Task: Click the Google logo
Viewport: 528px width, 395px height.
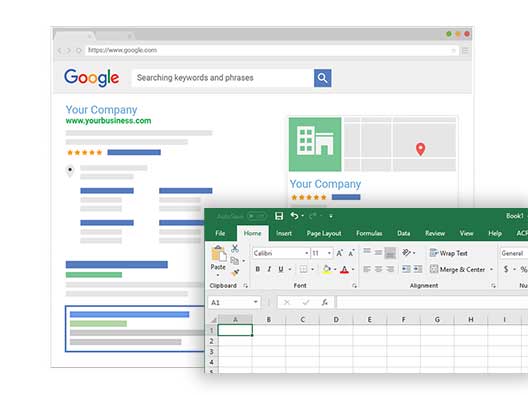Action: click(92, 78)
